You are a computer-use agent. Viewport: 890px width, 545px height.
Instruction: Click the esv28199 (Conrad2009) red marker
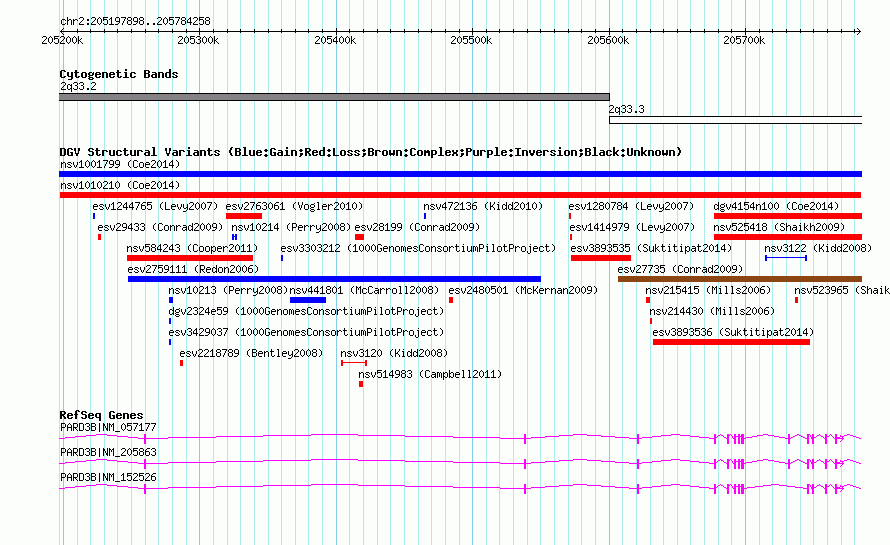[359, 237]
